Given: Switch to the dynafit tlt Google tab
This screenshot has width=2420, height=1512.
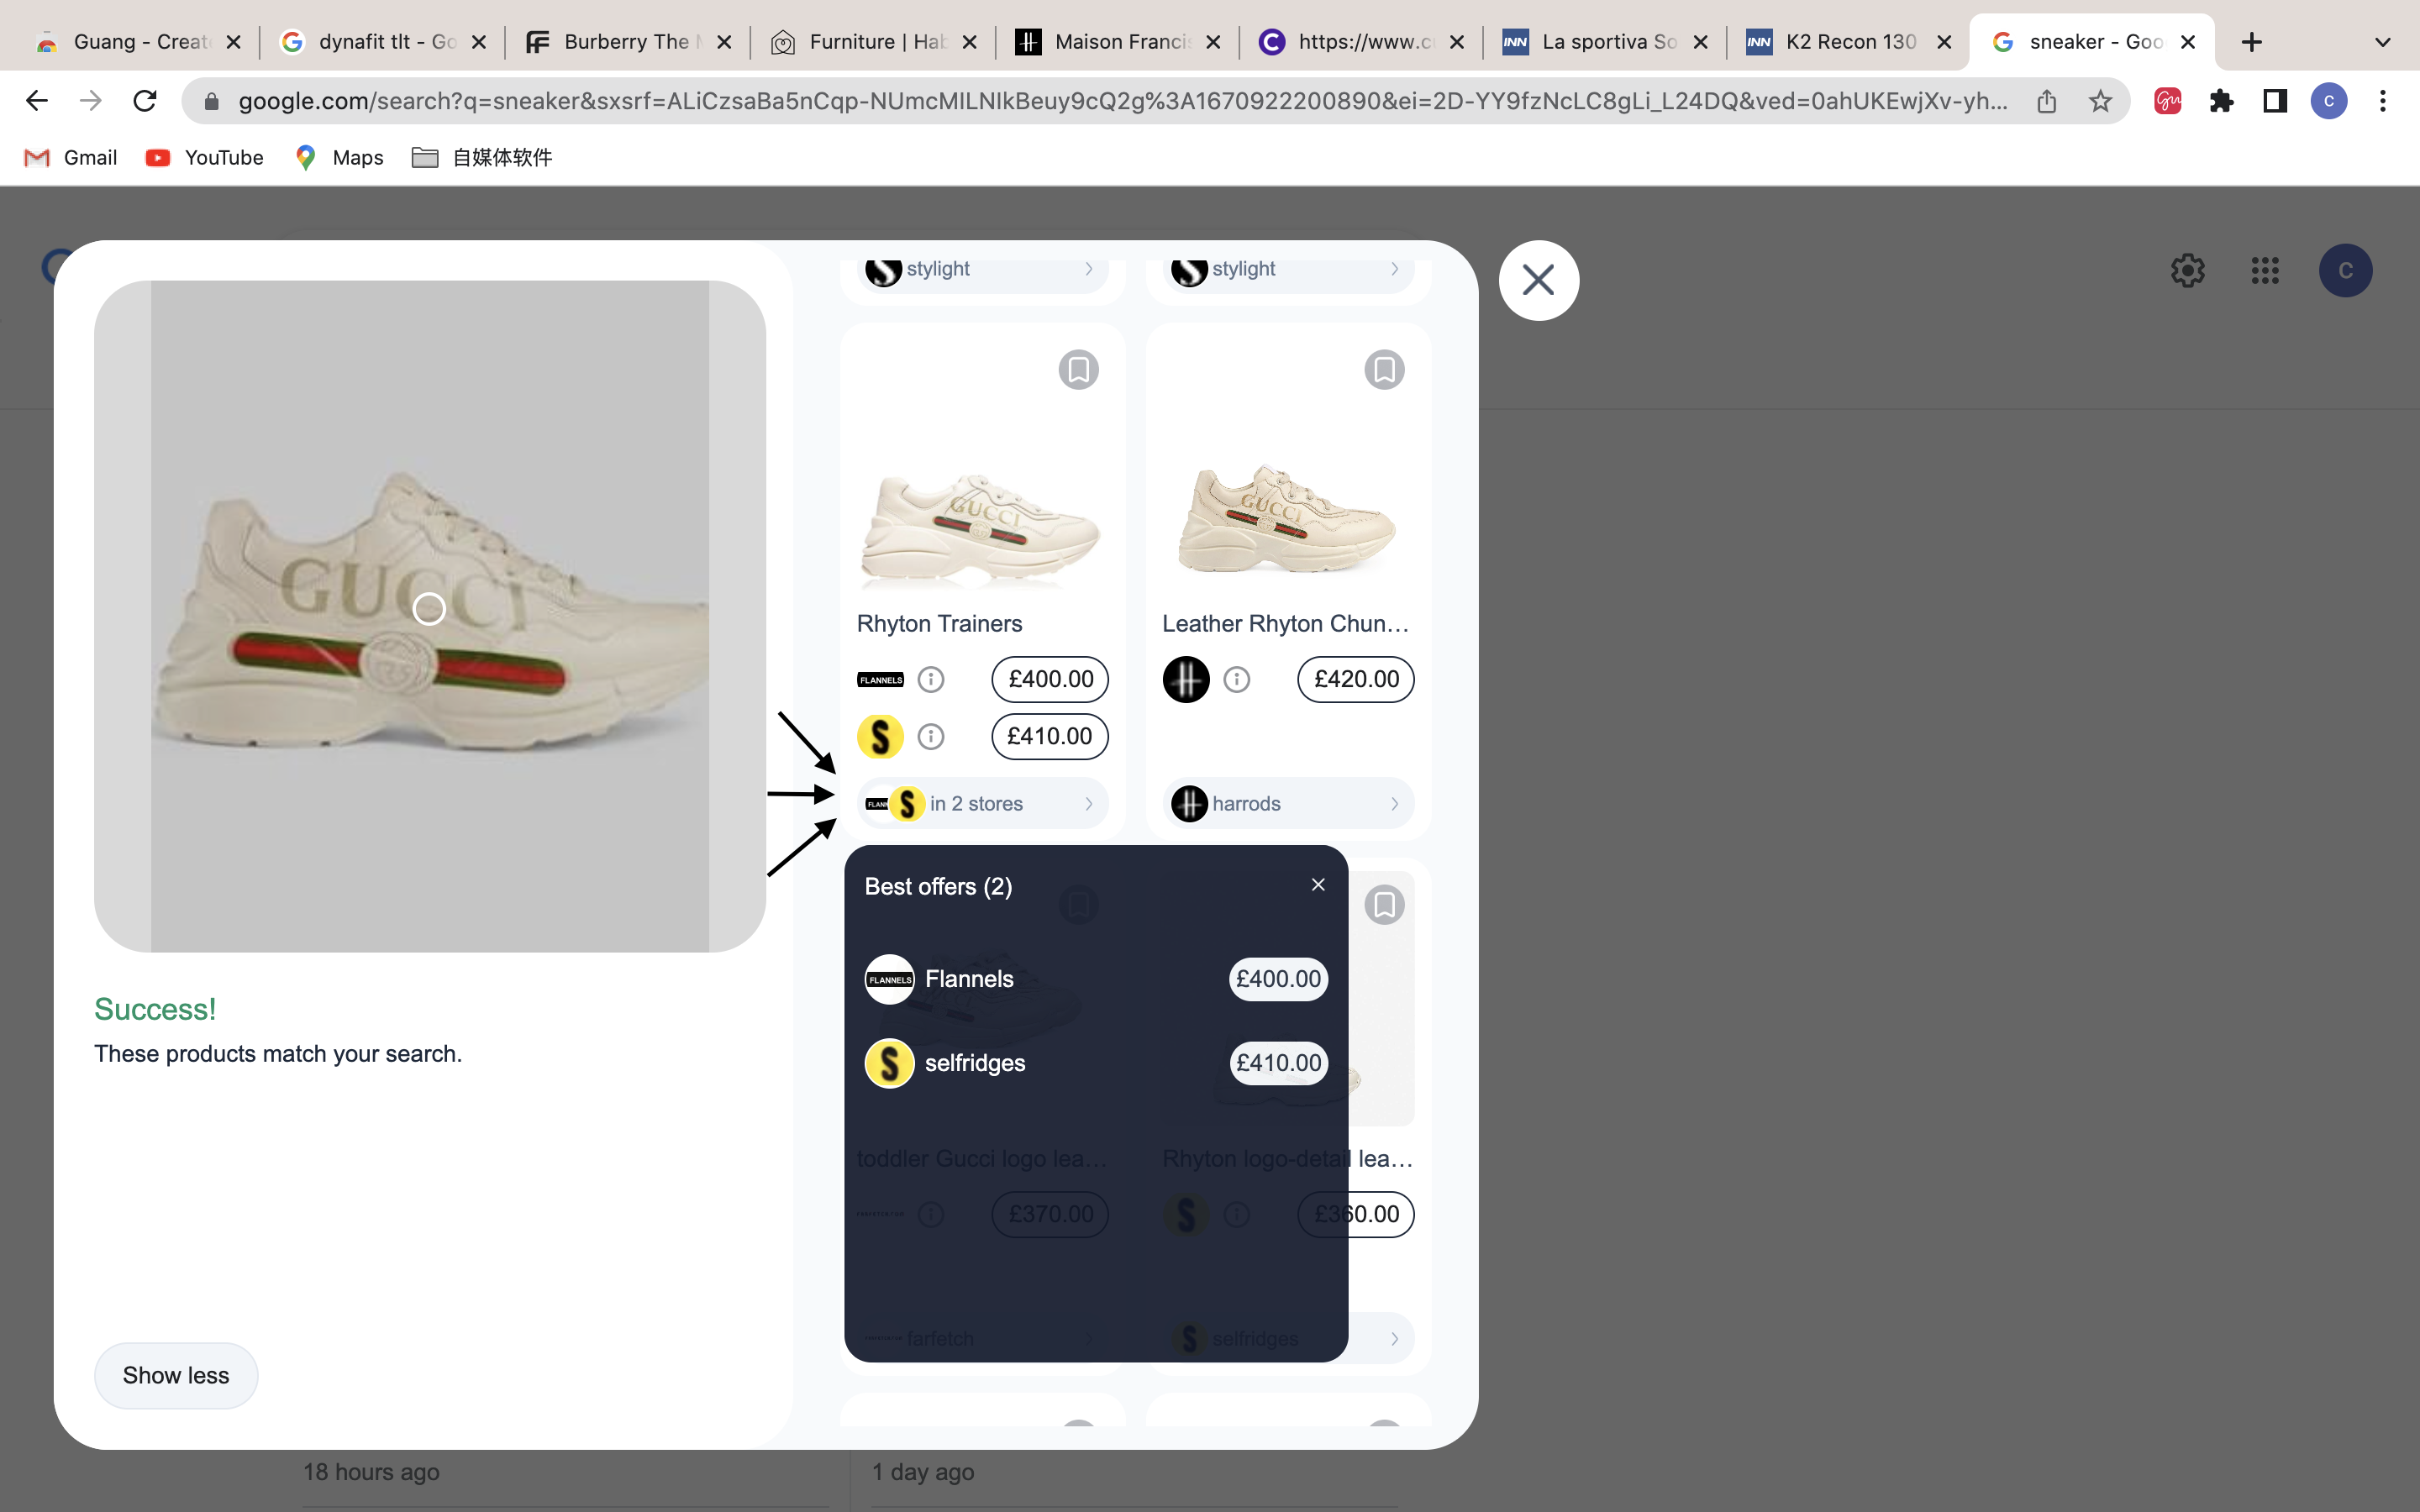Looking at the screenshot, I should [383, 42].
